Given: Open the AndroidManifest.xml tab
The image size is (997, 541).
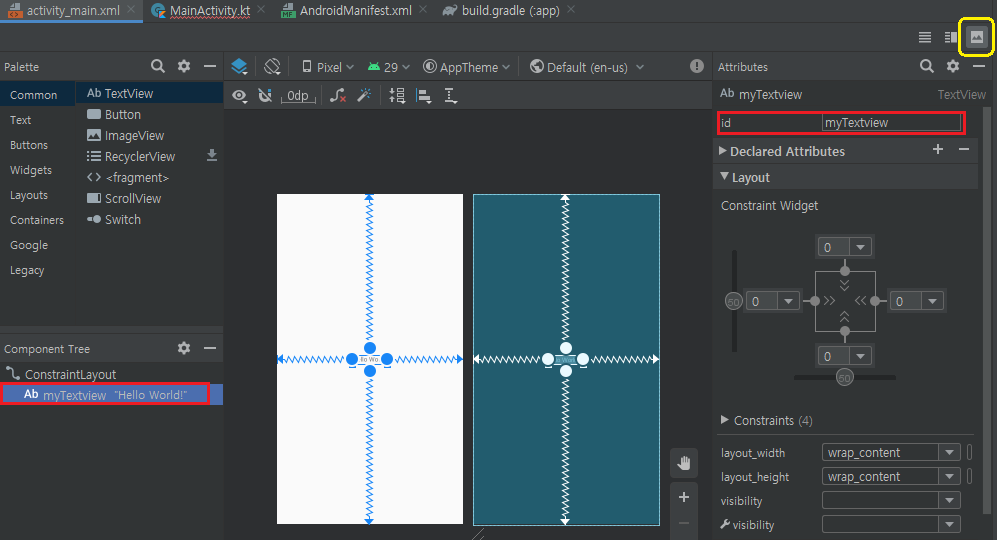Looking at the screenshot, I should point(356,10).
